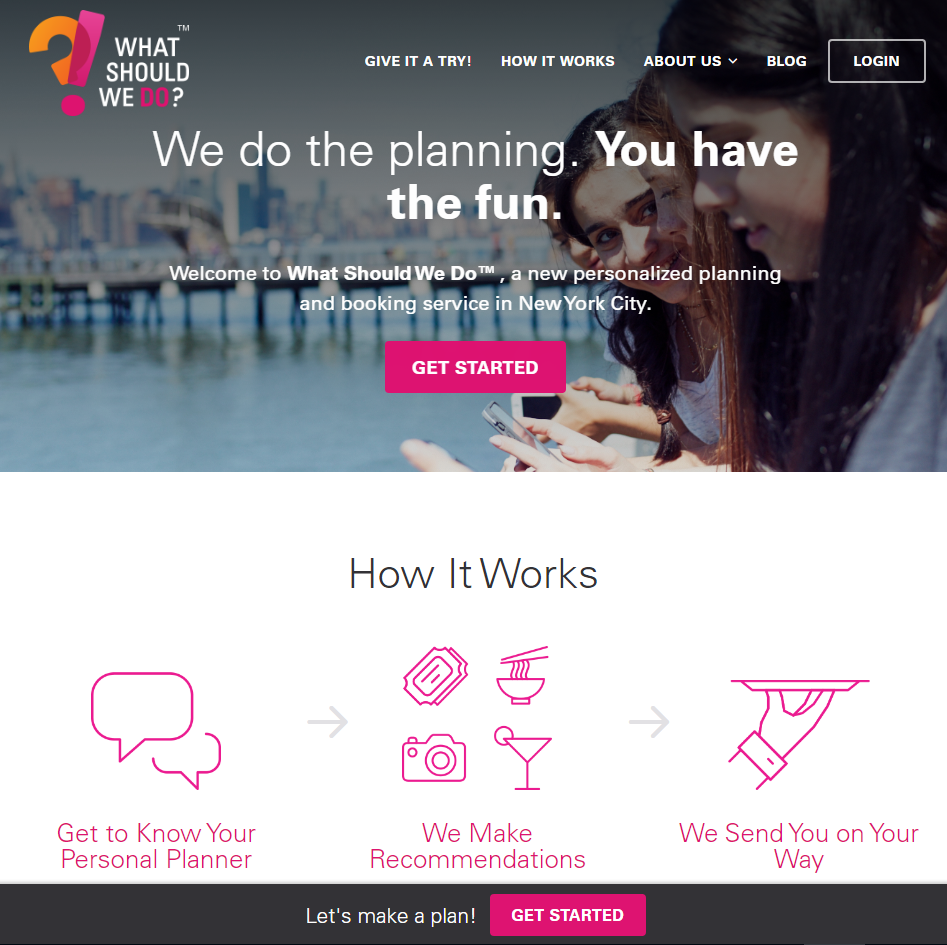Click the What Should We Do logo

[x=109, y=63]
